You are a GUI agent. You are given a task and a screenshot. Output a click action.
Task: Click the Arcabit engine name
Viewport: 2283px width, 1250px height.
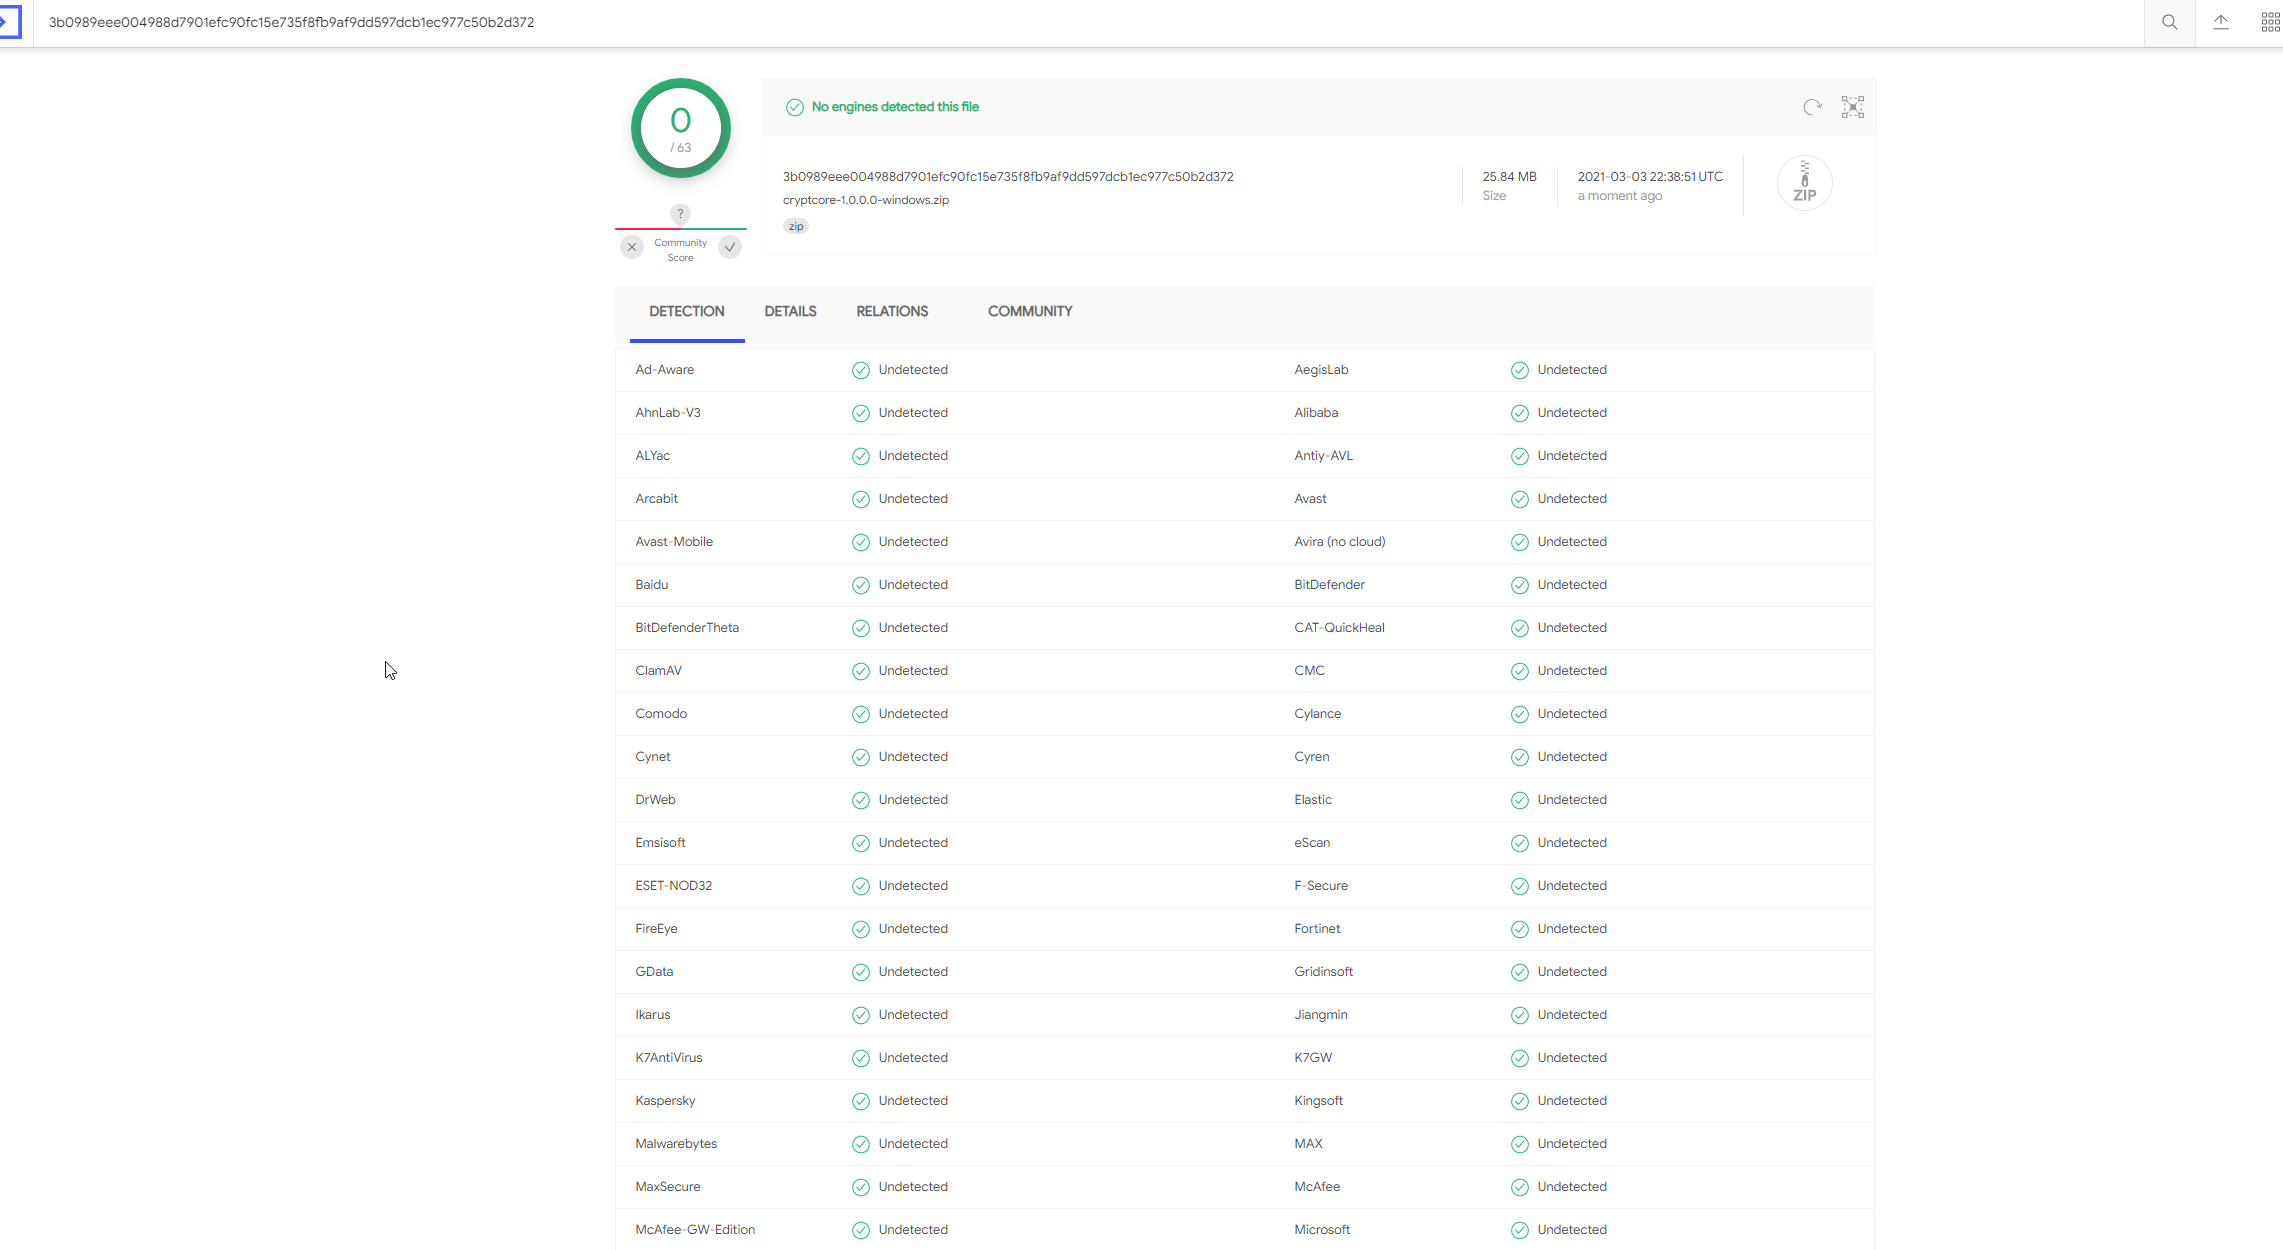click(x=656, y=499)
